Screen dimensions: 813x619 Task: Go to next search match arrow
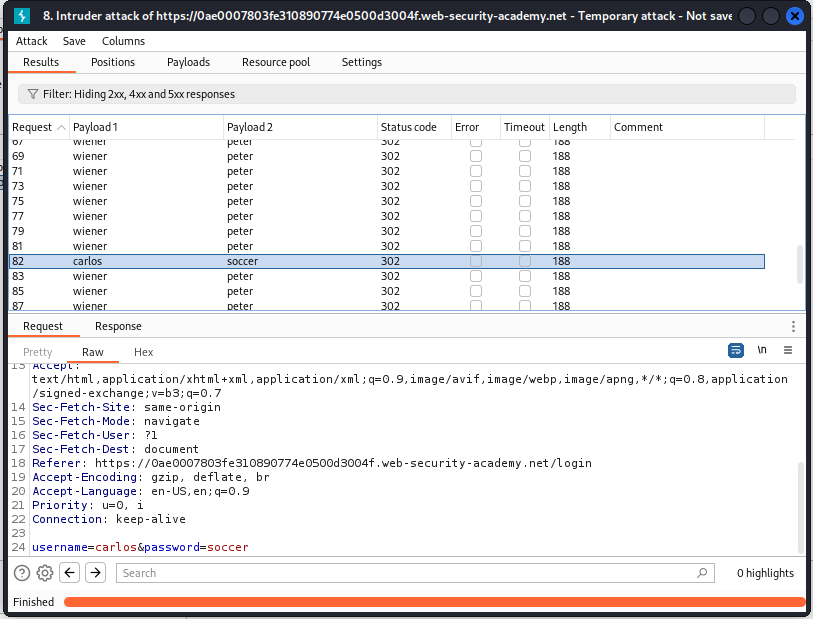coord(95,573)
